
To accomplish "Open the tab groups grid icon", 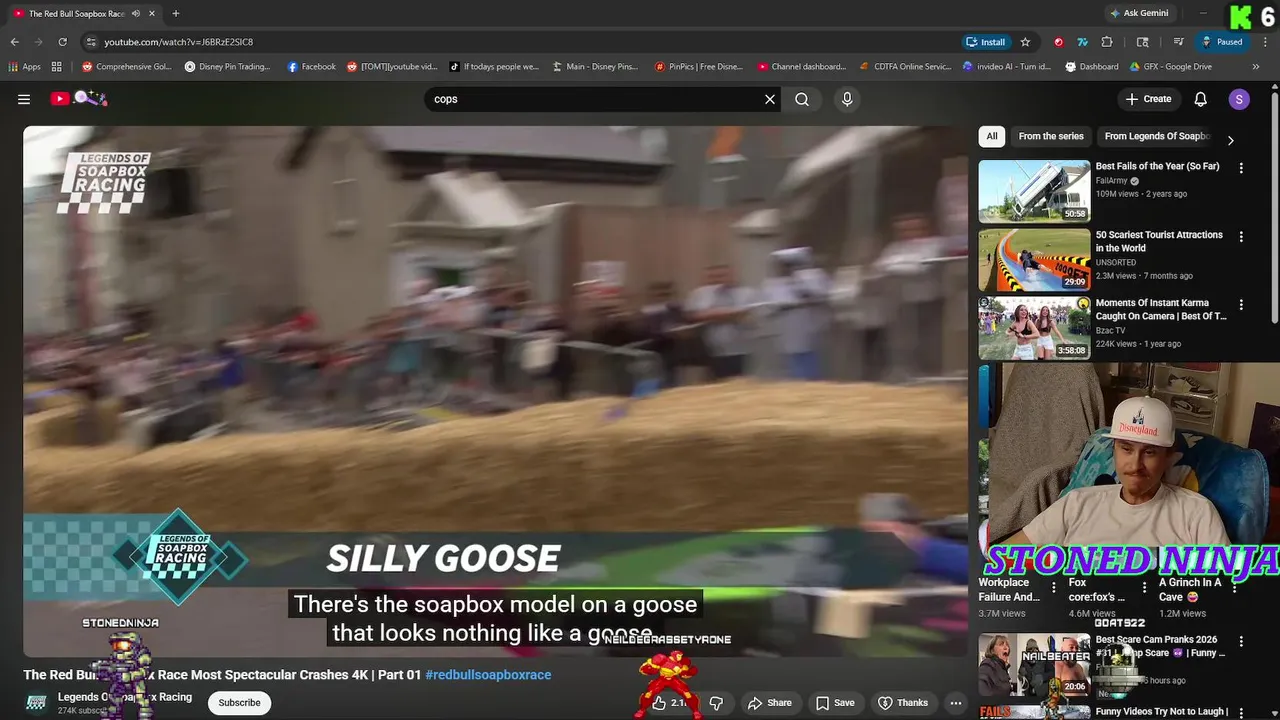I will click(x=57, y=67).
